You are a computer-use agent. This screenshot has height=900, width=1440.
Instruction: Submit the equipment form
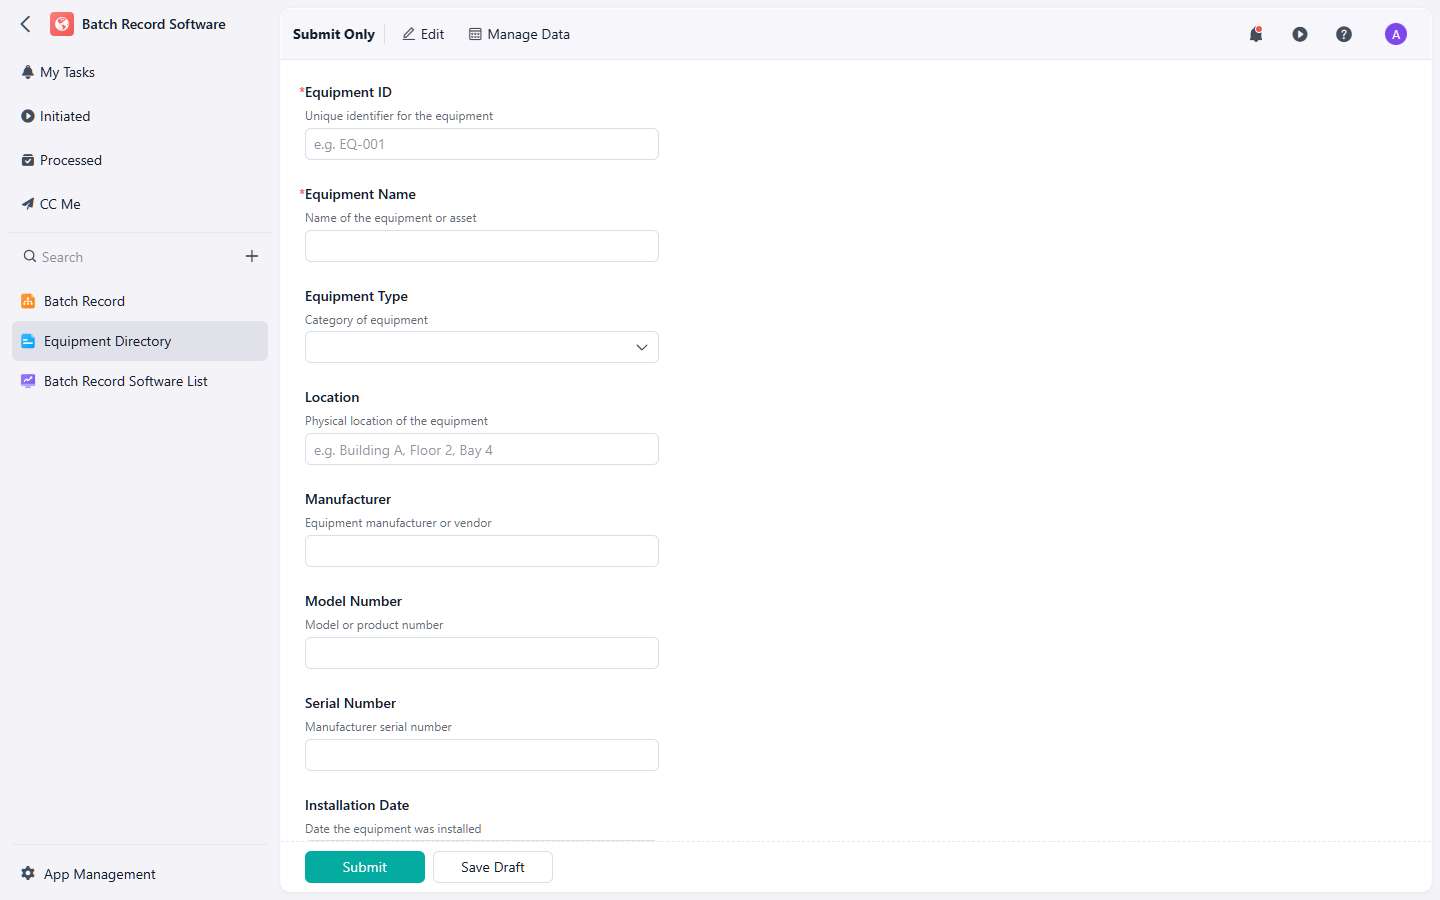365,867
